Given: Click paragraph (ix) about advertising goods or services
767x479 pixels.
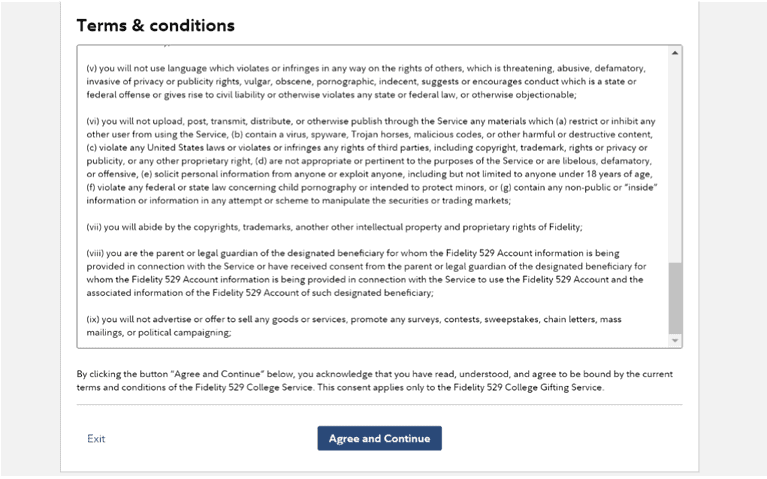Looking at the screenshot, I should coord(354,326).
